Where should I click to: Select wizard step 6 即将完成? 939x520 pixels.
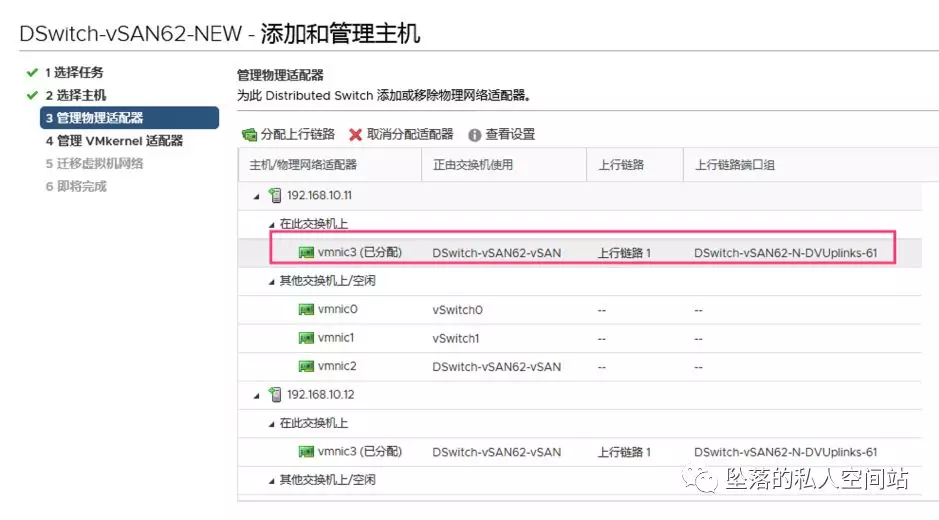(x=76, y=186)
